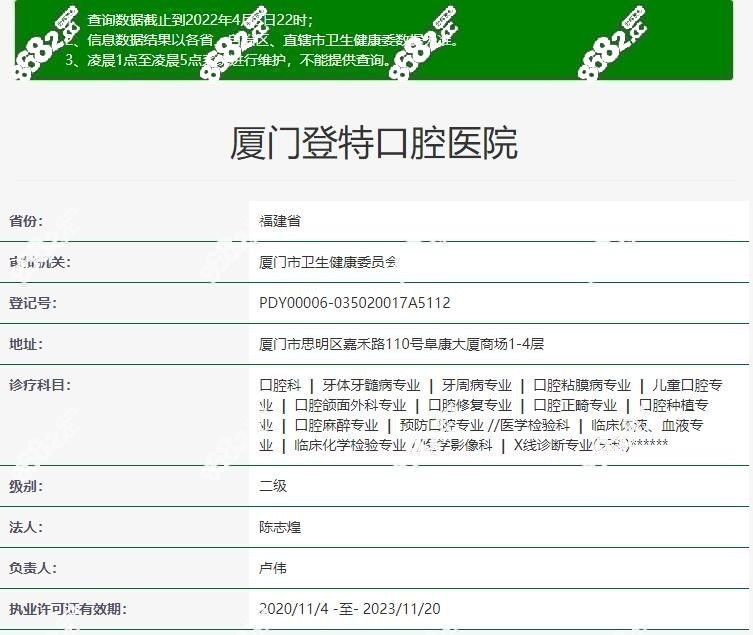The width and height of the screenshot is (753, 635).
Task: Click 口腔粘膜病专业 in the subjects list
Action: [x=582, y=385]
